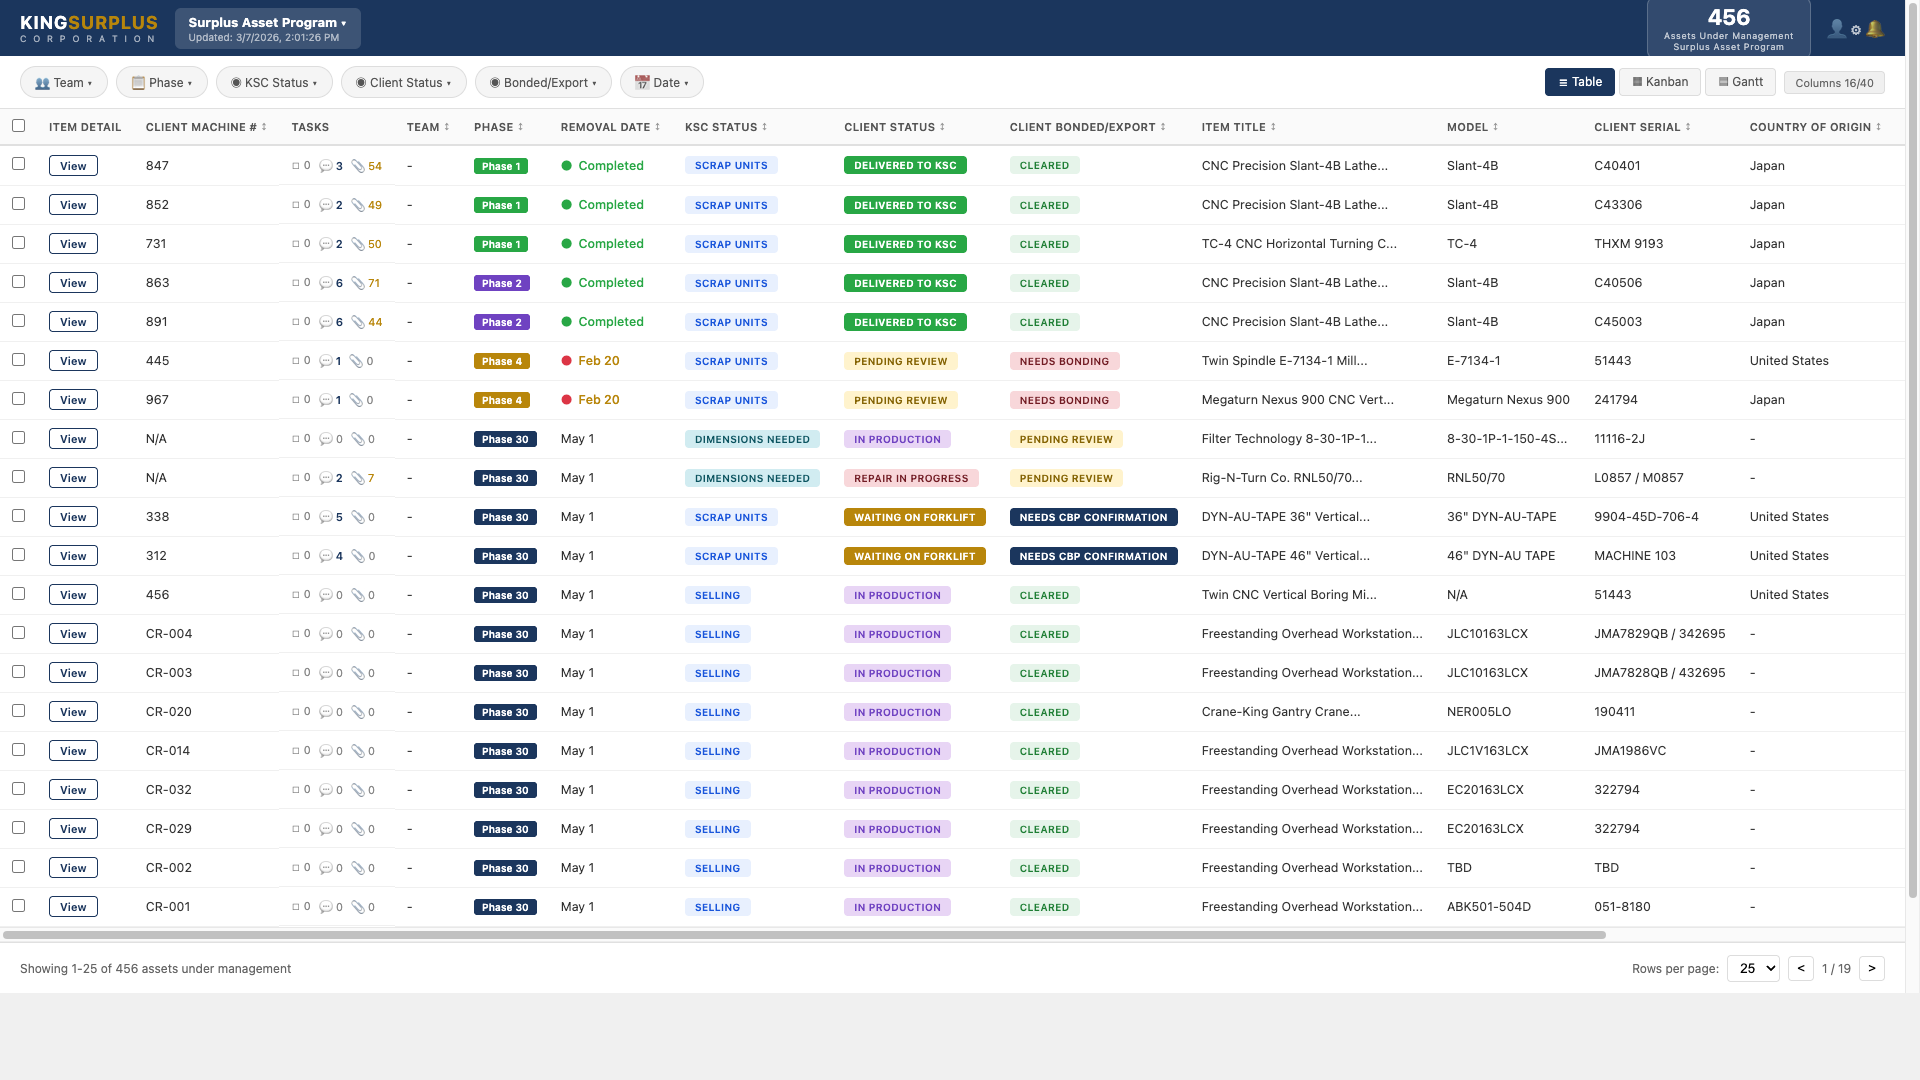The height and width of the screenshot is (1080, 1920).
Task: Click the sort arrows on KSC Status header
Action: click(x=764, y=127)
